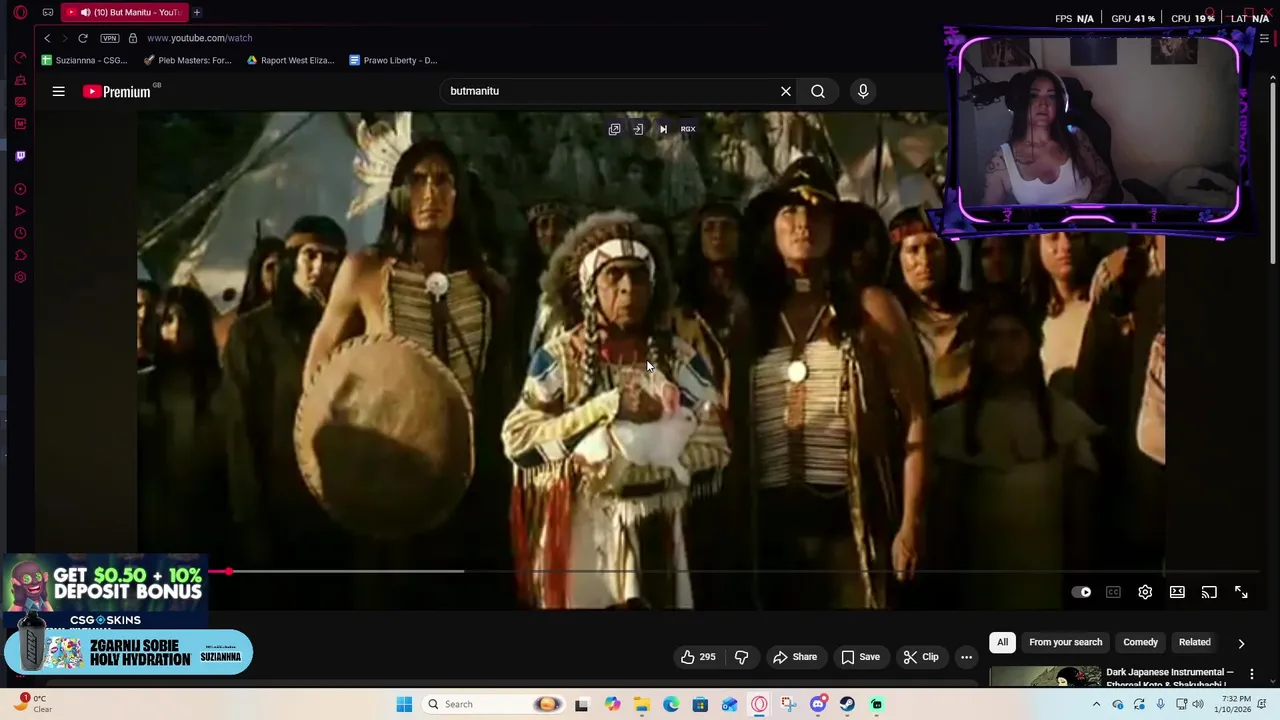Click the CSGO-Skins deposit bonus banner
The width and height of the screenshot is (1280, 720).
tap(105, 592)
